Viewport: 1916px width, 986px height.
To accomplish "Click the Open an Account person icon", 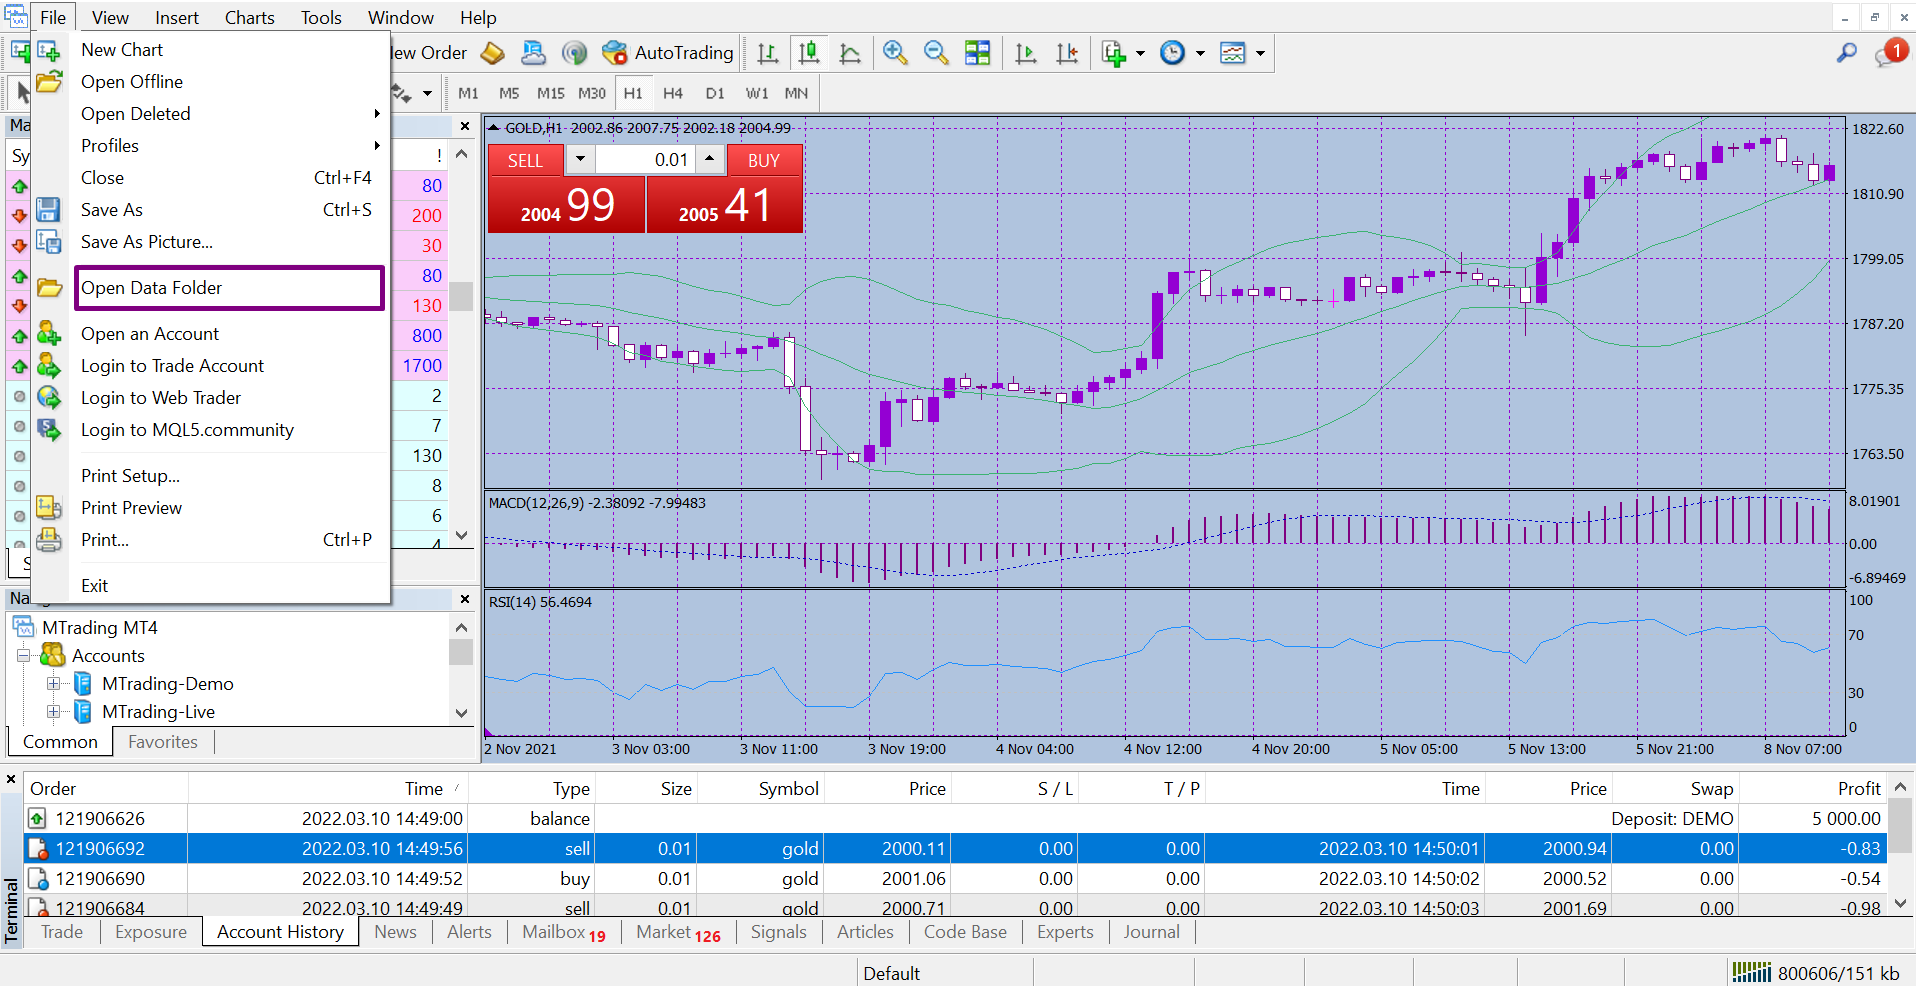I will coord(49,334).
